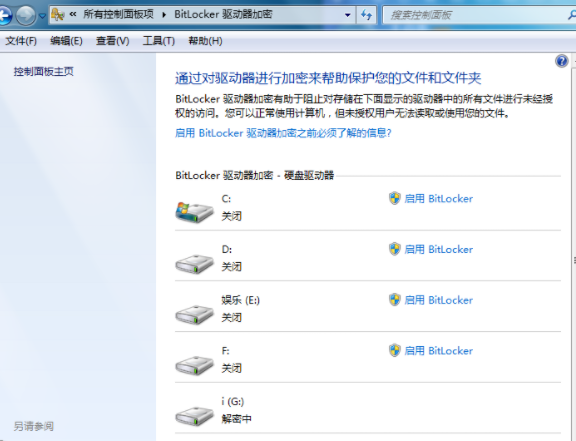Click the 所有控制面板项 breadcrumb
The width and height of the screenshot is (576, 441).
point(118,14)
